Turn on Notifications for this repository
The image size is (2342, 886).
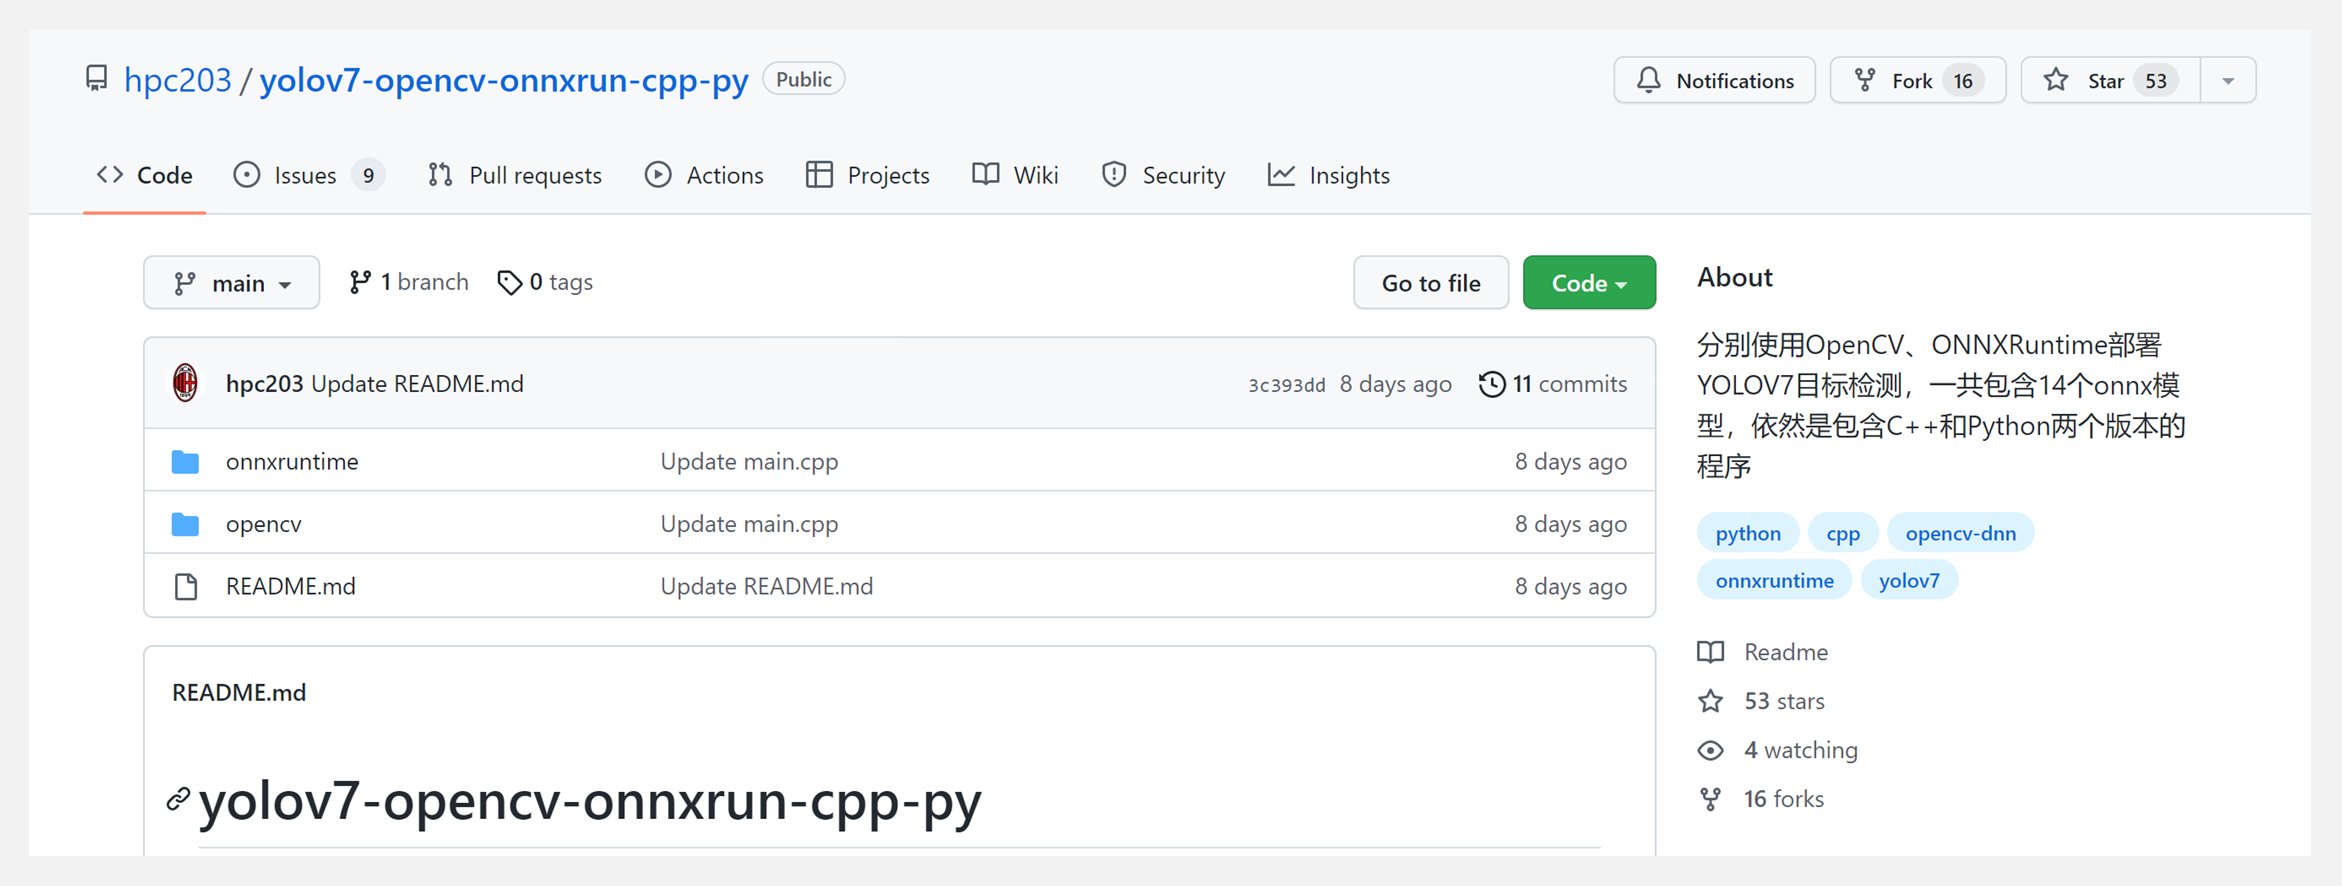click(1714, 81)
